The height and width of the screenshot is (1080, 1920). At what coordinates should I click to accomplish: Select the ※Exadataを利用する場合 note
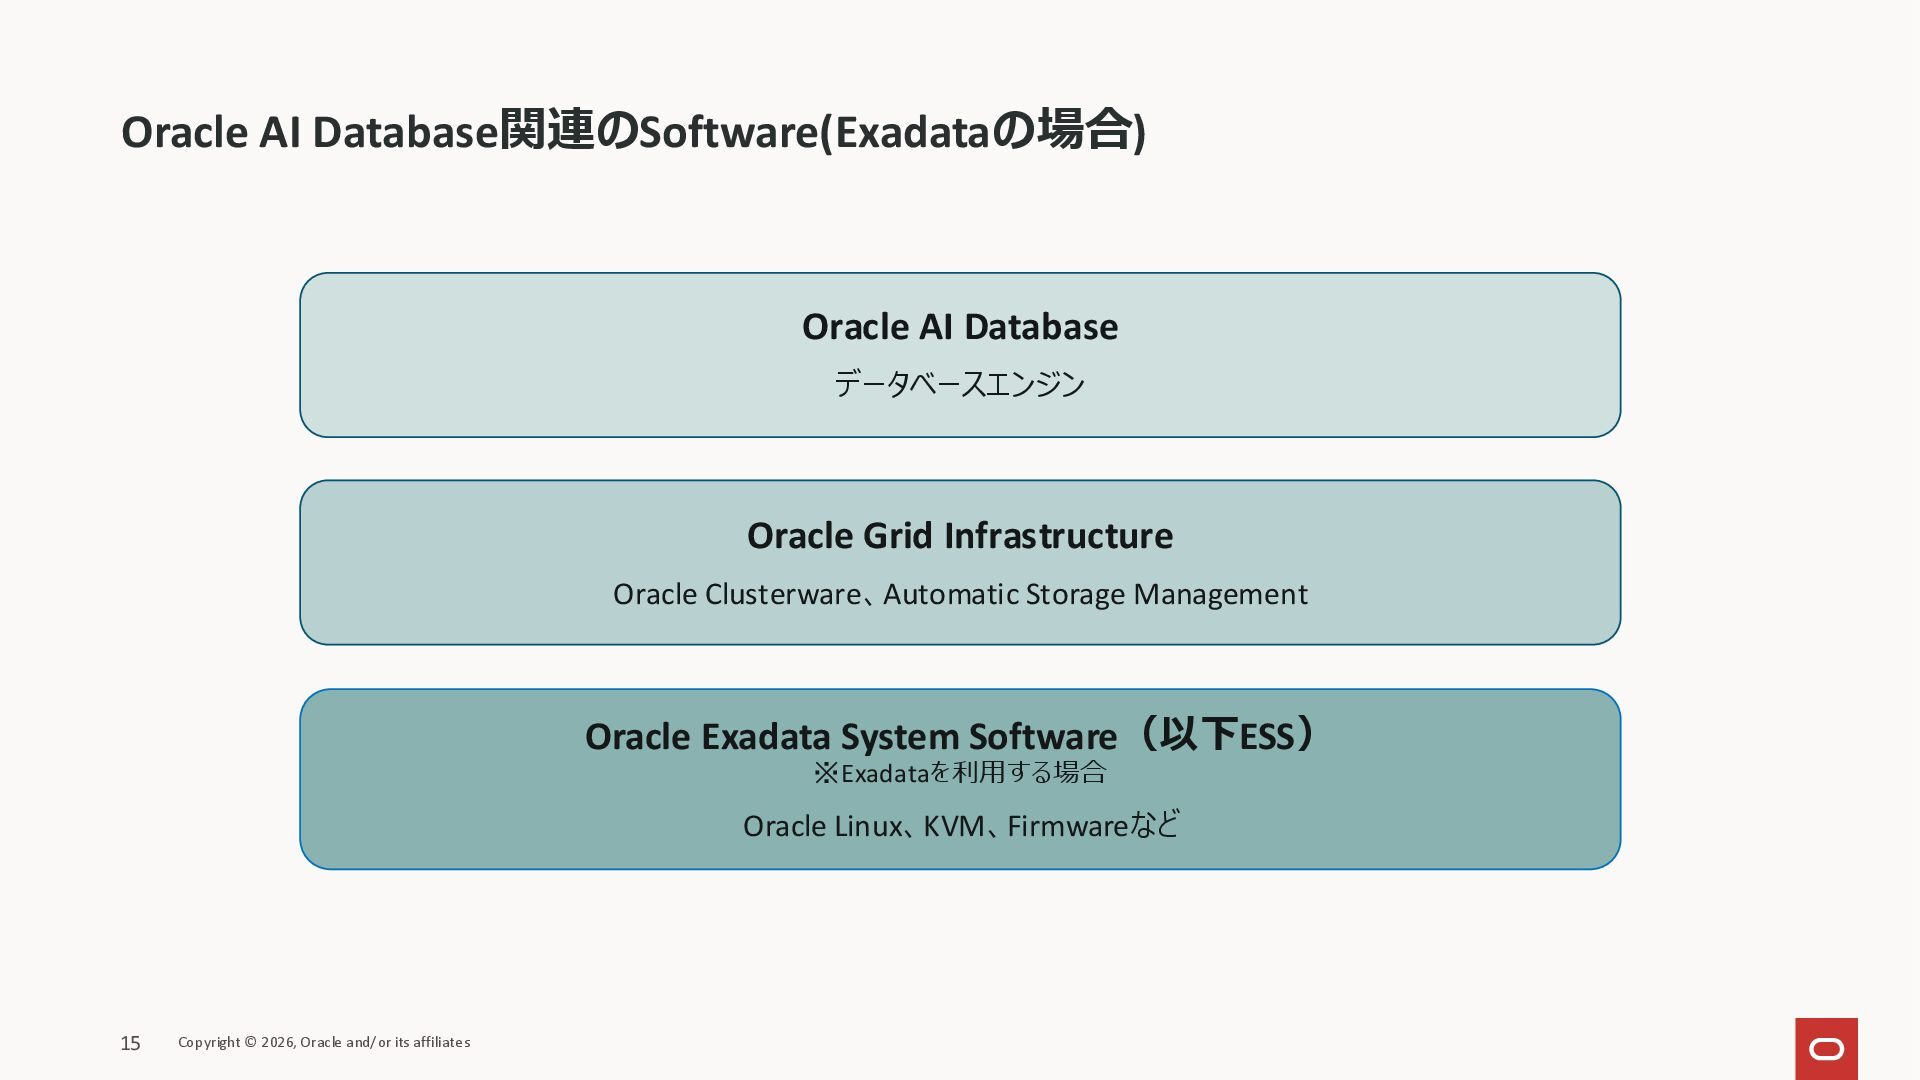(x=959, y=773)
